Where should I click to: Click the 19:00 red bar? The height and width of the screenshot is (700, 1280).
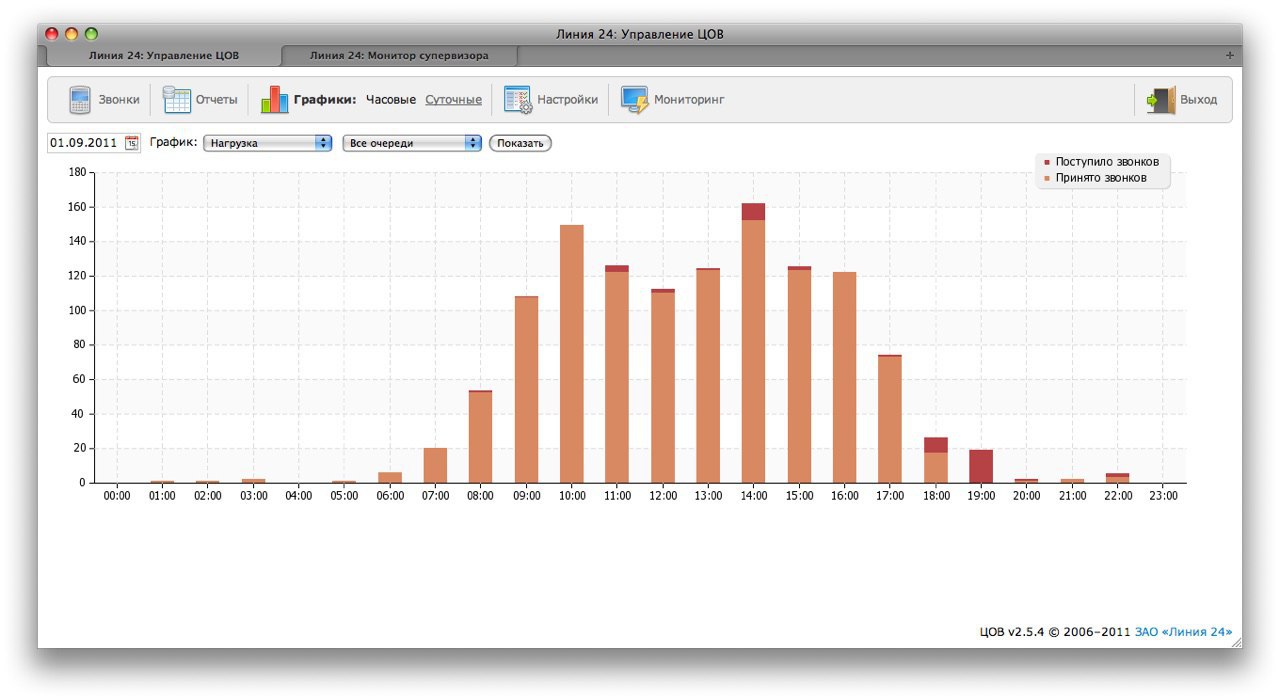[x=981, y=466]
